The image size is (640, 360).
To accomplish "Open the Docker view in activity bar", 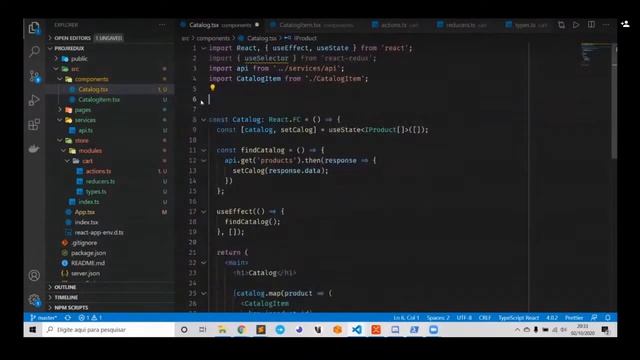I will 34,149.
